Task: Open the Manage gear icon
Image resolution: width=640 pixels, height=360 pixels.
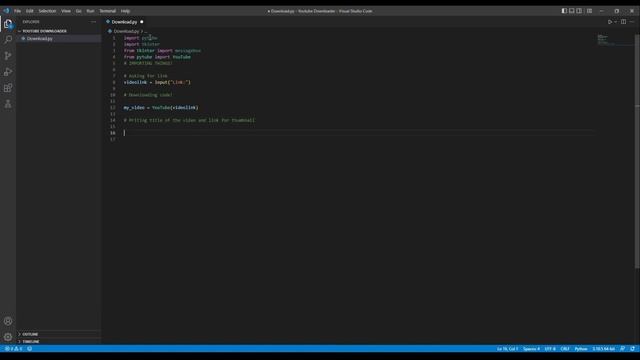Action: coord(8,337)
